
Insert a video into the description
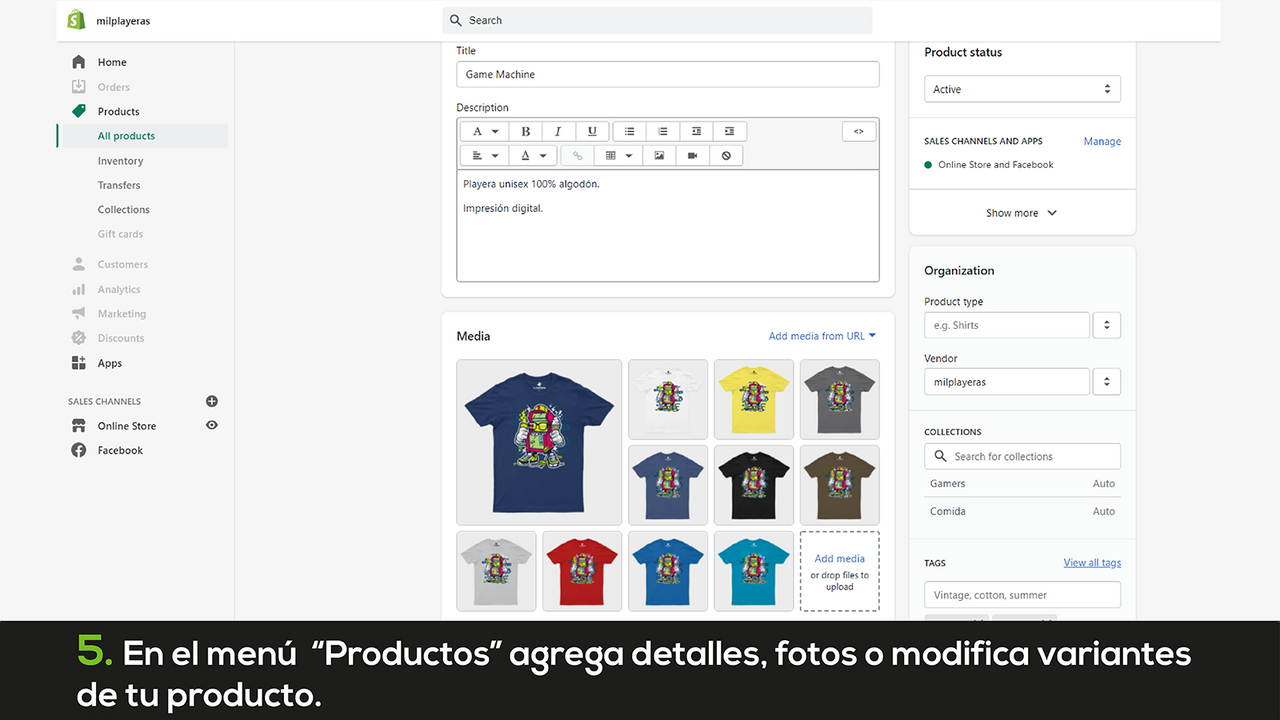(x=693, y=155)
